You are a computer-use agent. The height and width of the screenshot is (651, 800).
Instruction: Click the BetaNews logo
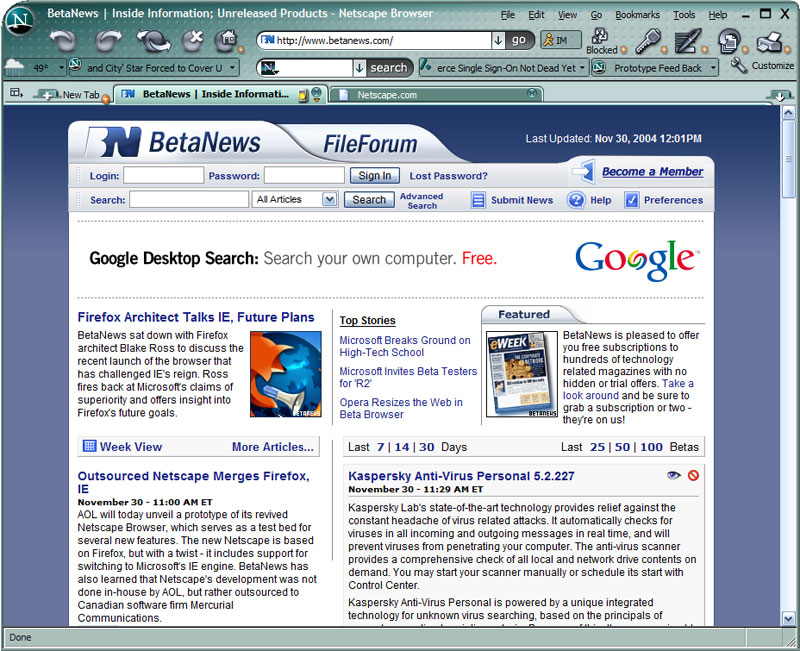tap(173, 142)
